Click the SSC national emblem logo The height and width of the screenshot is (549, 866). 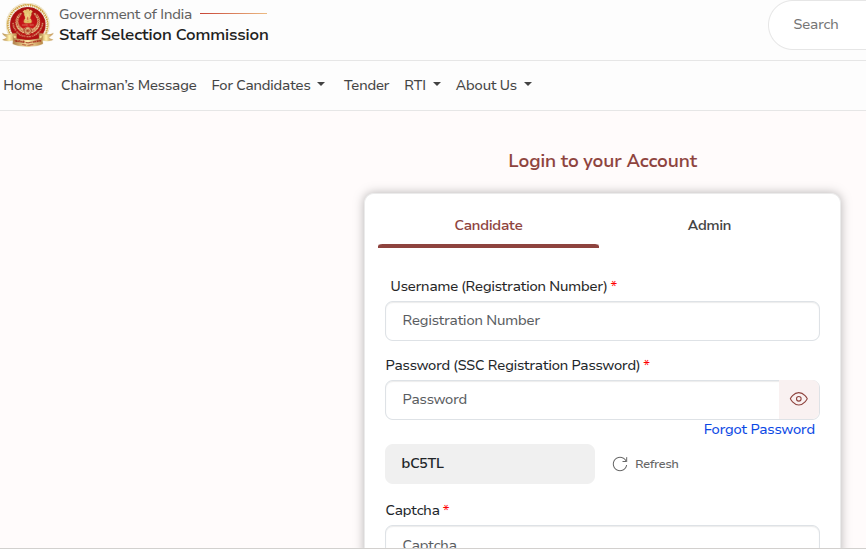(27, 26)
